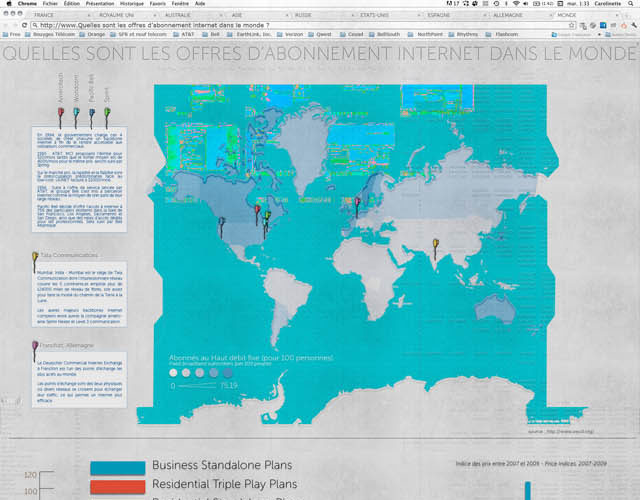
Task: Click the green Sprint plug icon
Action: point(106,112)
